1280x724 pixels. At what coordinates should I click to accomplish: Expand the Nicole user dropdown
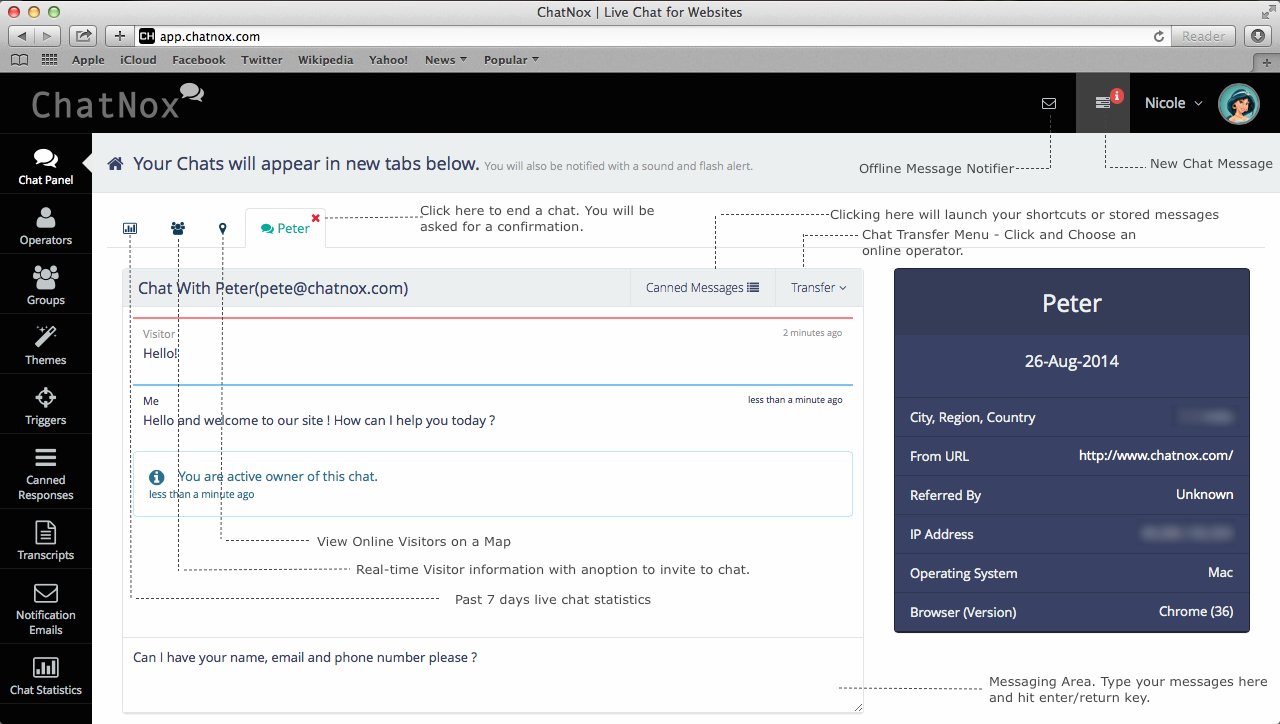pos(1173,103)
